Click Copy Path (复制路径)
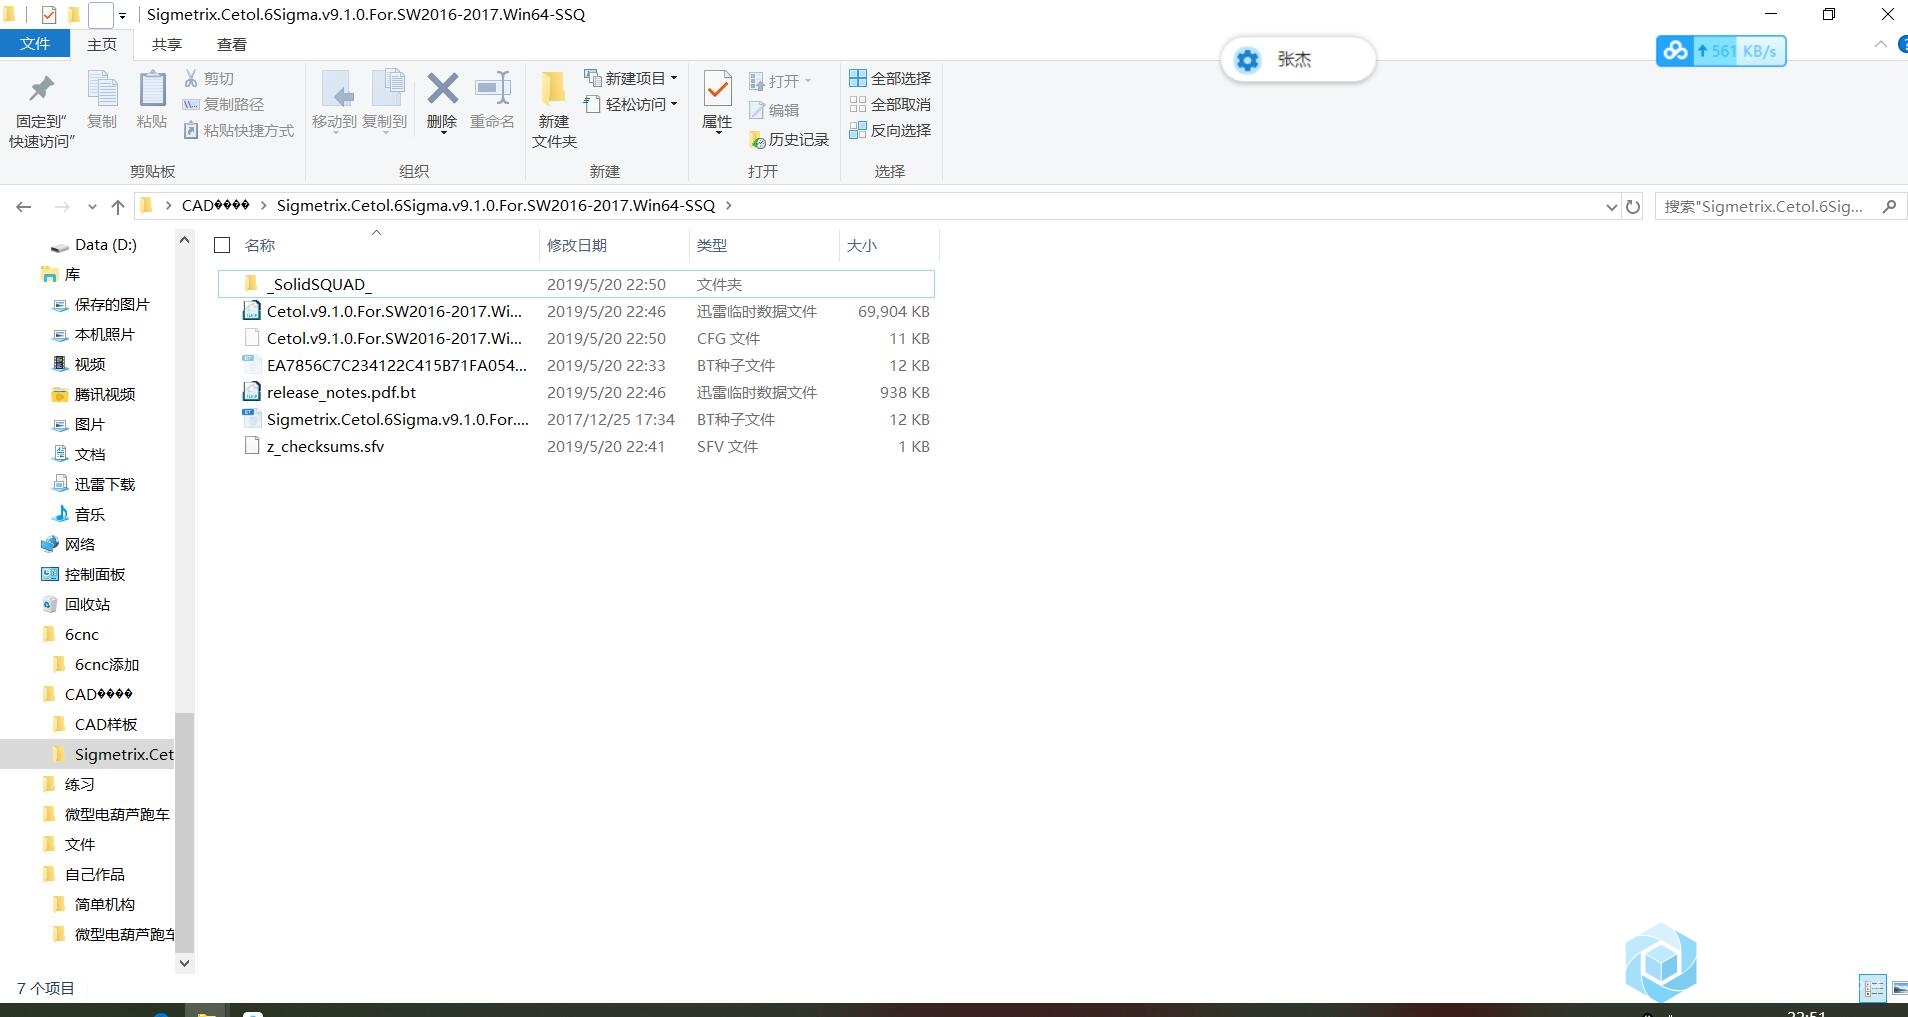 click(224, 104)
